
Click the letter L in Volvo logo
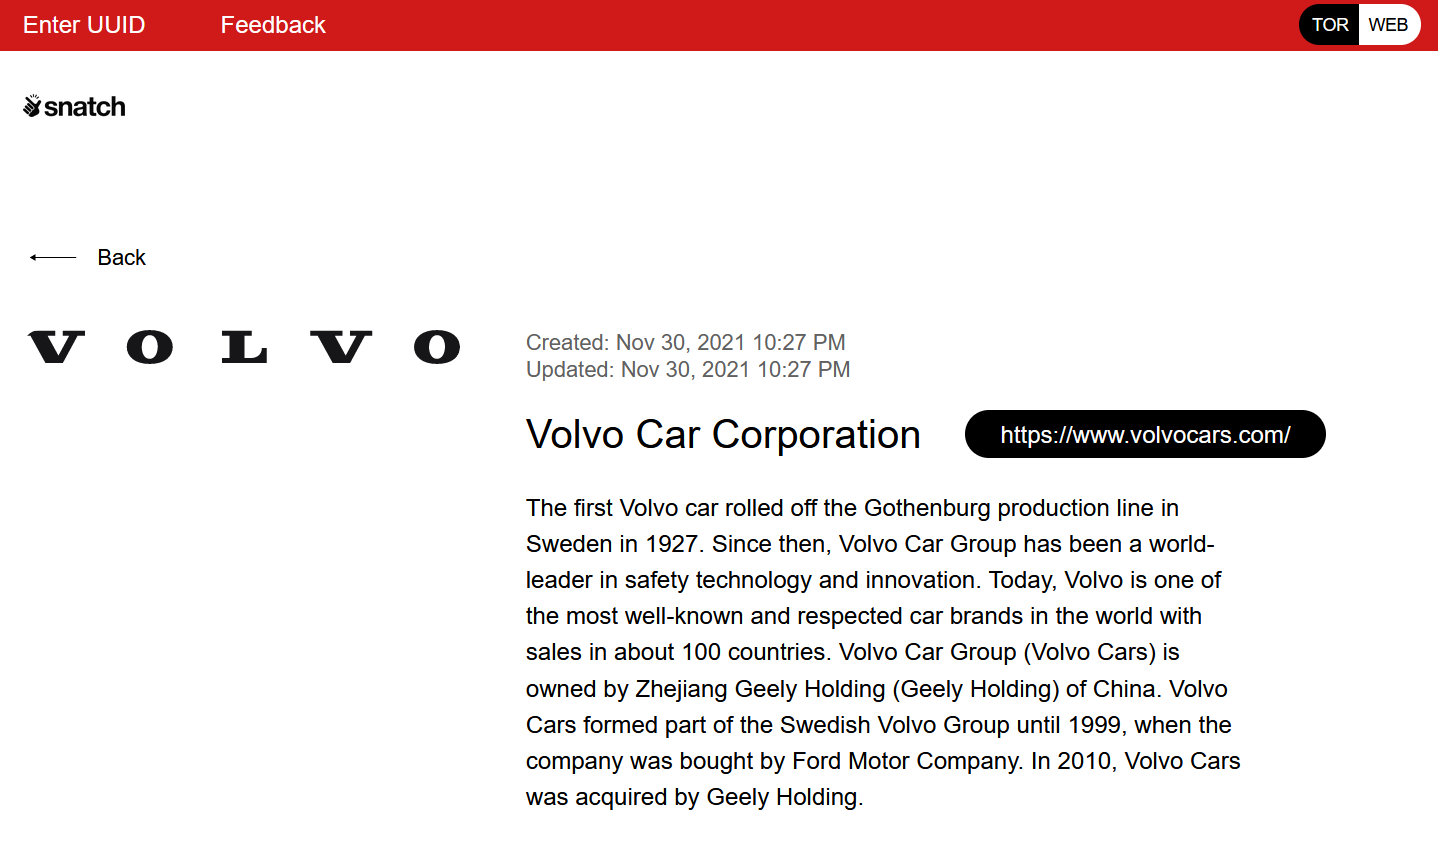click(x=244, y=347)
